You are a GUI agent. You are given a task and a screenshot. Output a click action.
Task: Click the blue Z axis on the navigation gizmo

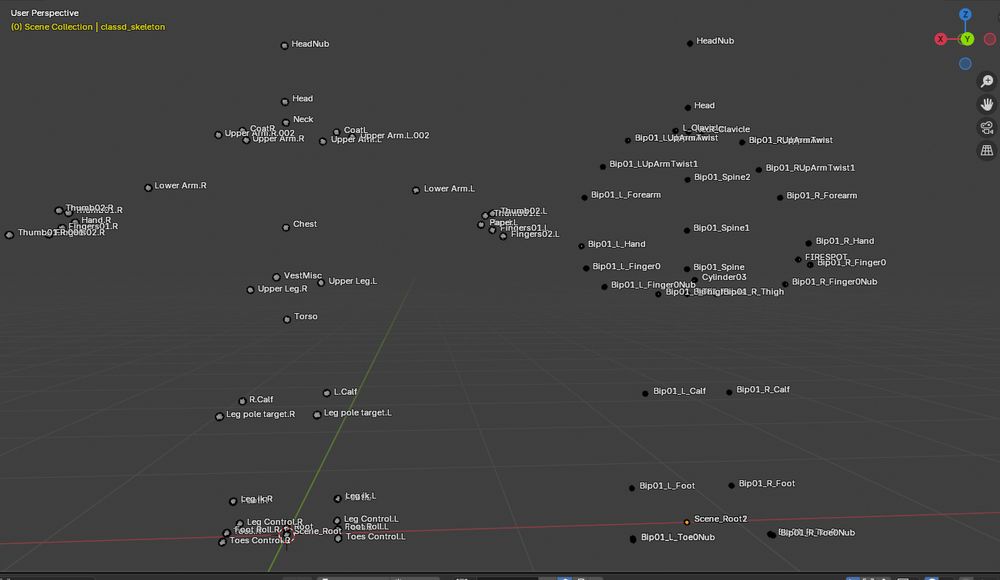(x=965, y=14)
